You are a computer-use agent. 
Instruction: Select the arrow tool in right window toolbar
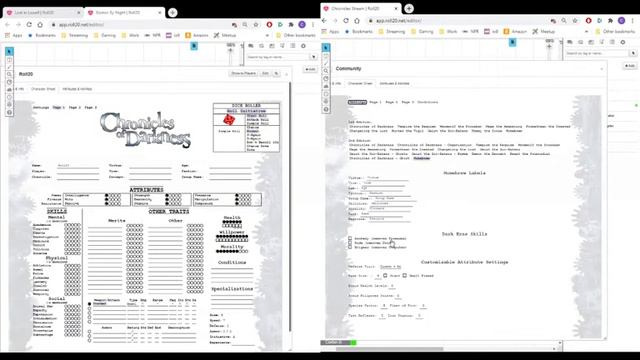pos(326,48)
